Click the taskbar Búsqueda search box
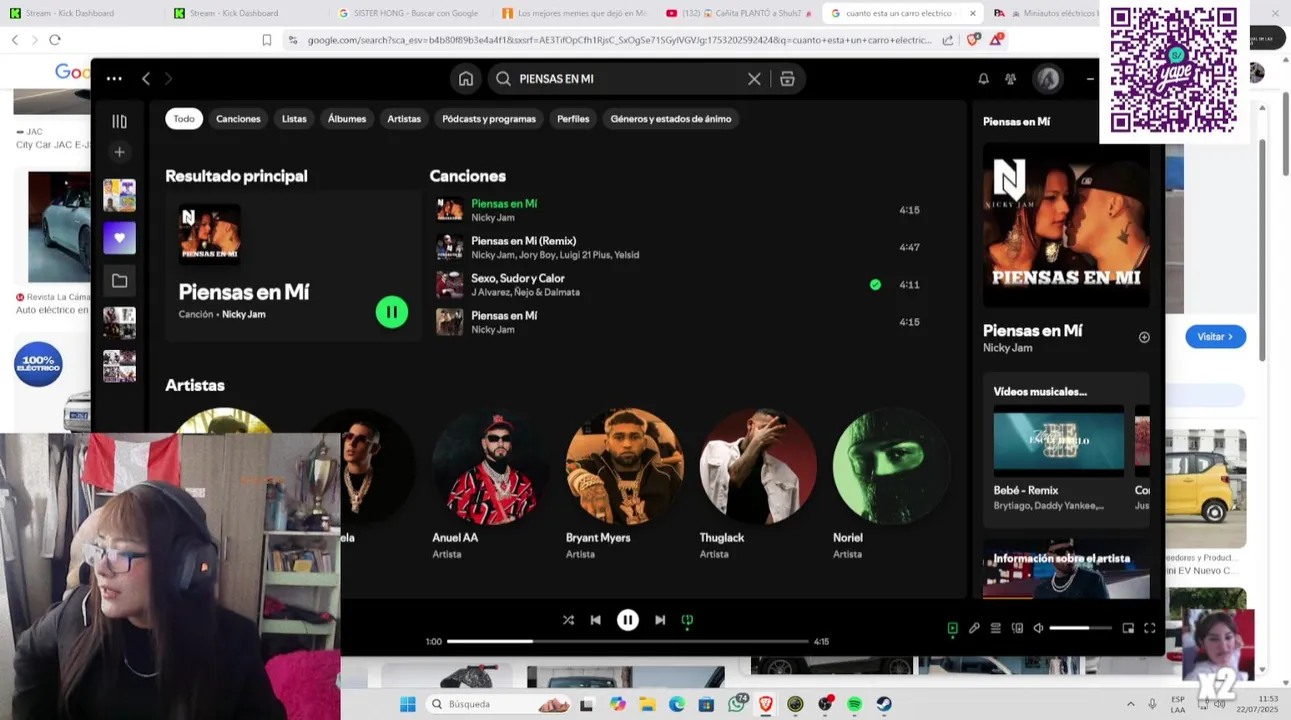 pyautogui.click(x=499, y=704)
